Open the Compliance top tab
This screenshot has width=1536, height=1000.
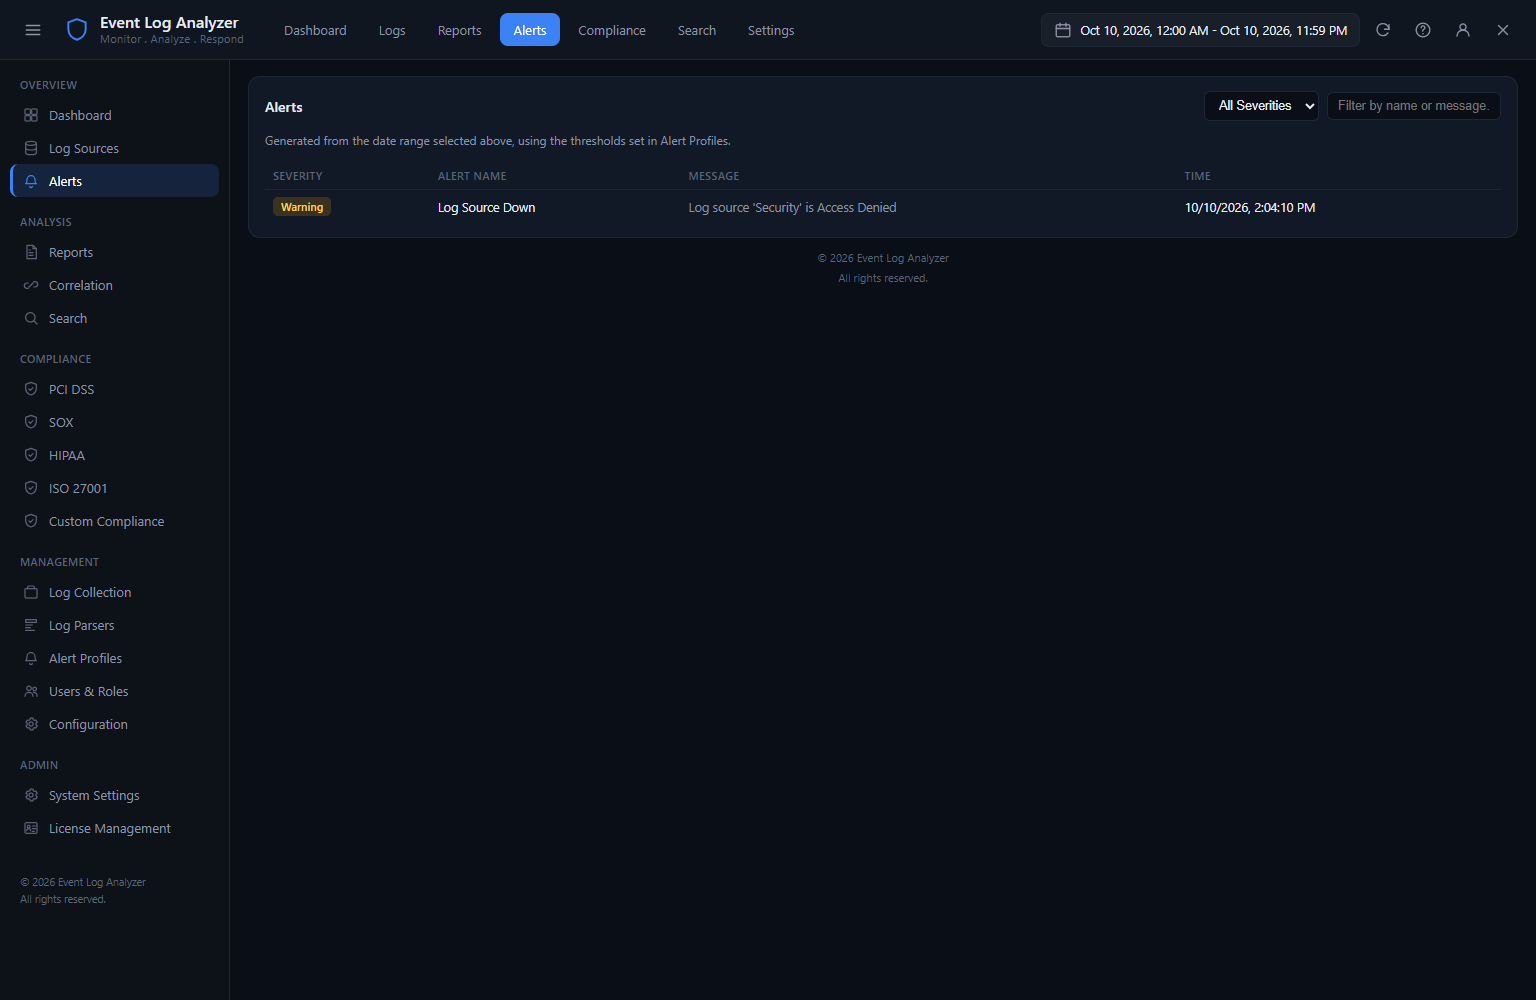click(612, 30)
